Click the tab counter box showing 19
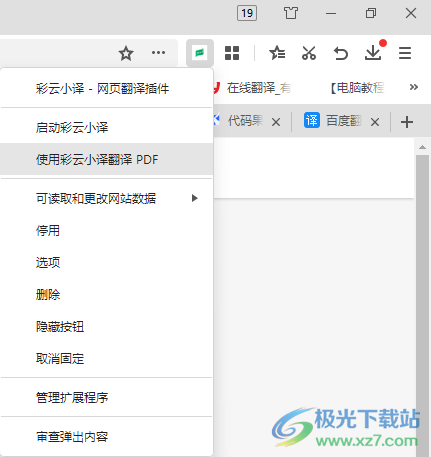The width and height of the screenshot is (431, 457). click(247, 13)
